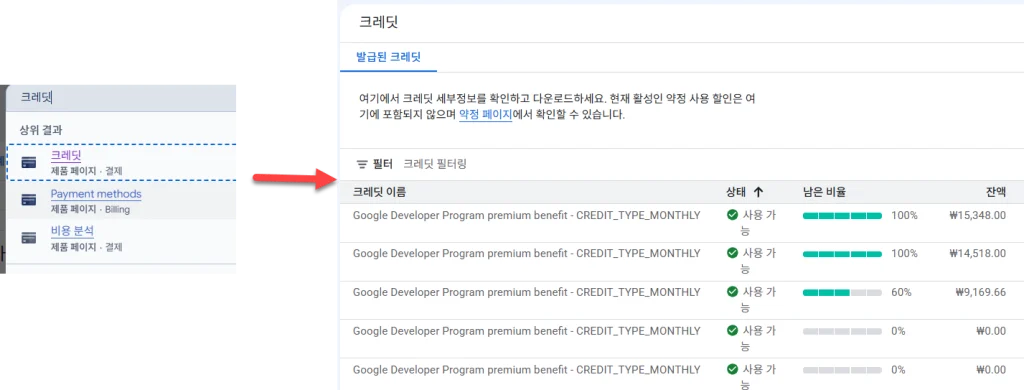
Task: Click the 60% remaining progress bar
Action: [x=842, y=293]
